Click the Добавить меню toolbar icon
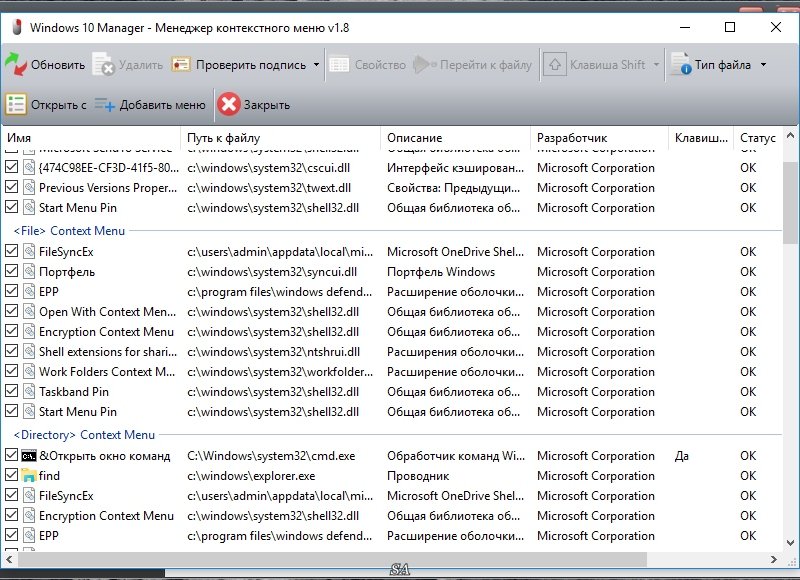The width and height of the screenshot is (800, 580). (x=105, y=105)
